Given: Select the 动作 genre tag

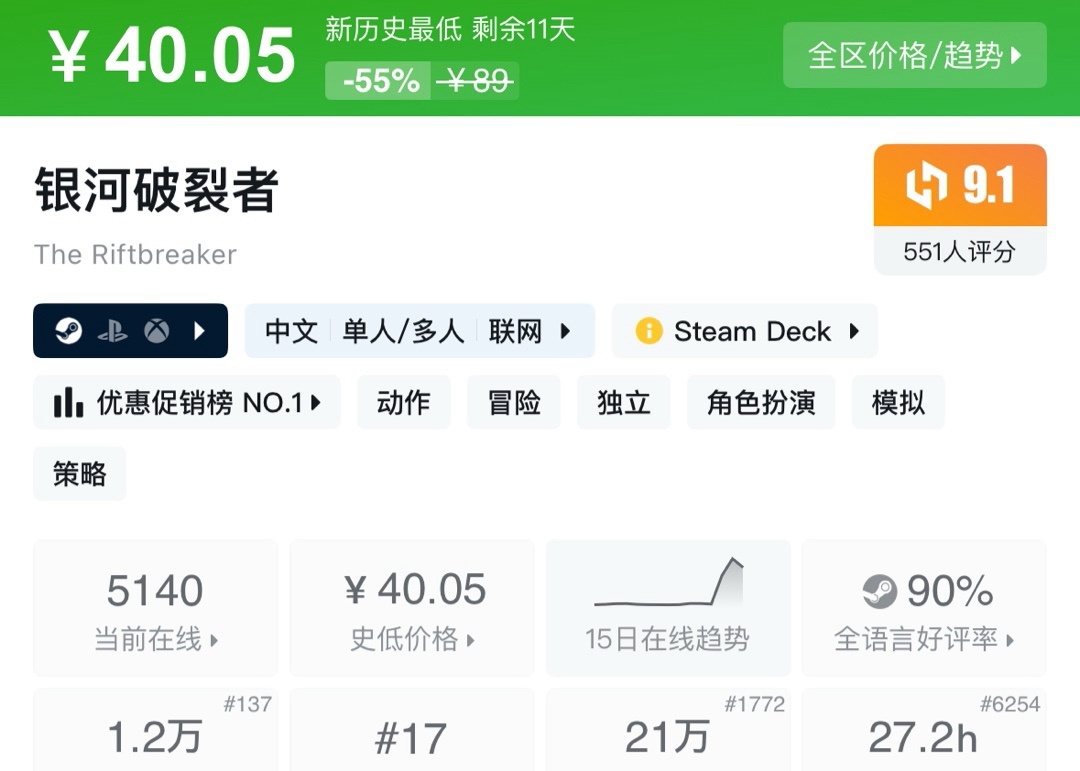Looking at the screenshot, I should (403, 403).
